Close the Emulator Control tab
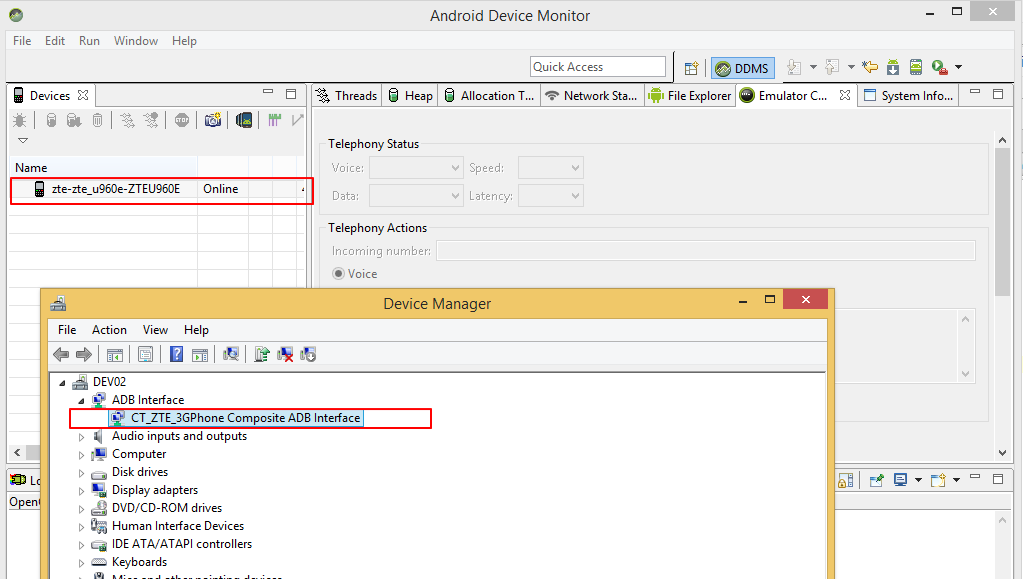 [x=845, y=95]
